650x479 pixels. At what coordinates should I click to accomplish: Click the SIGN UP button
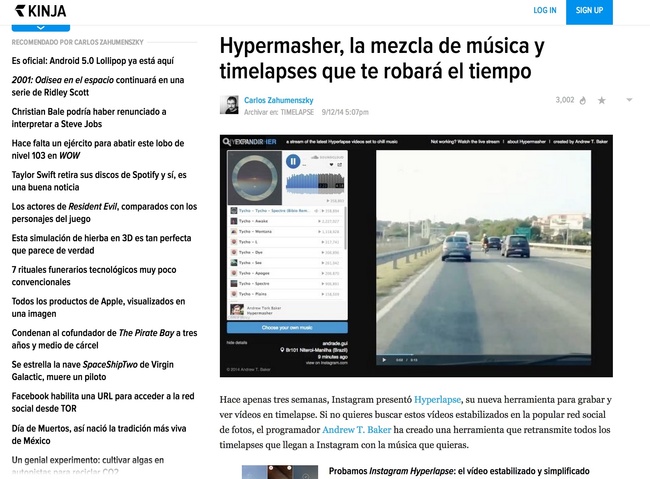(590, 11)
